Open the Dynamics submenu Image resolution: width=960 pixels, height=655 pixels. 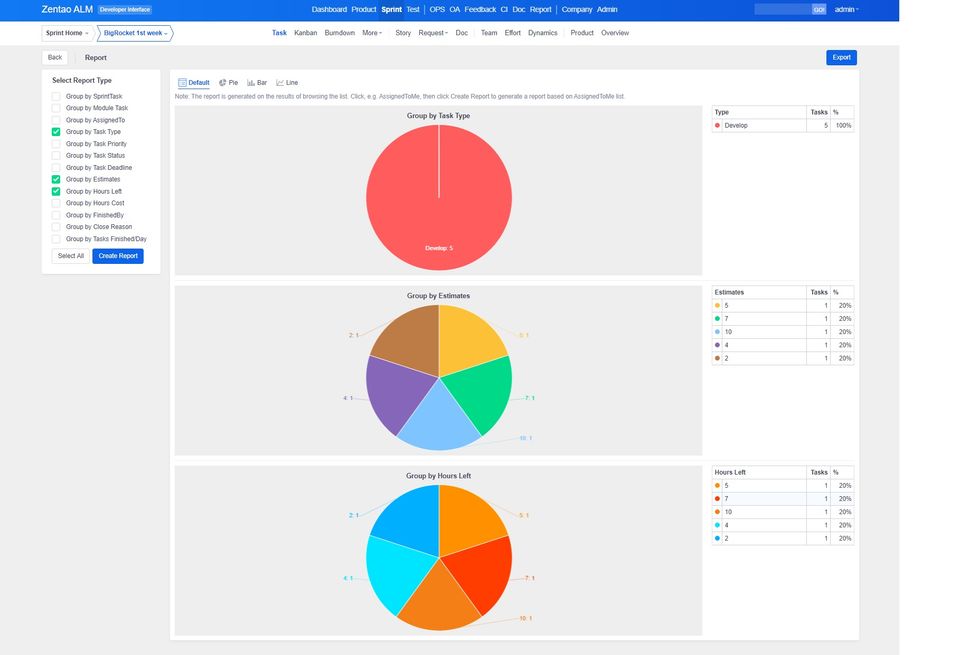click(x=542, y=33)
